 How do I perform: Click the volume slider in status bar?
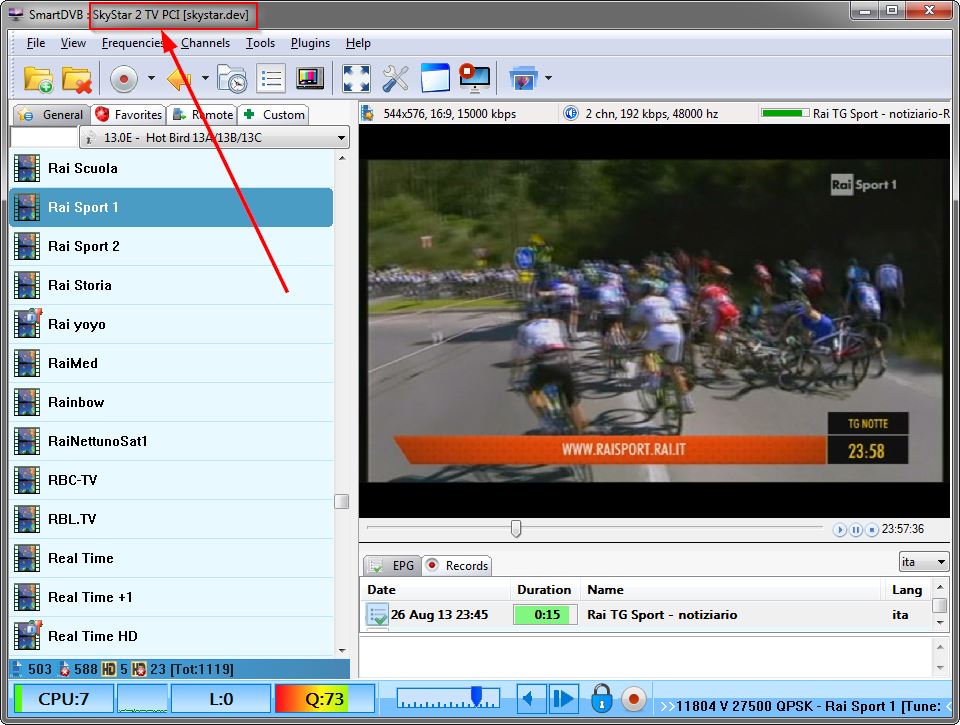click(x=448, y=698)
